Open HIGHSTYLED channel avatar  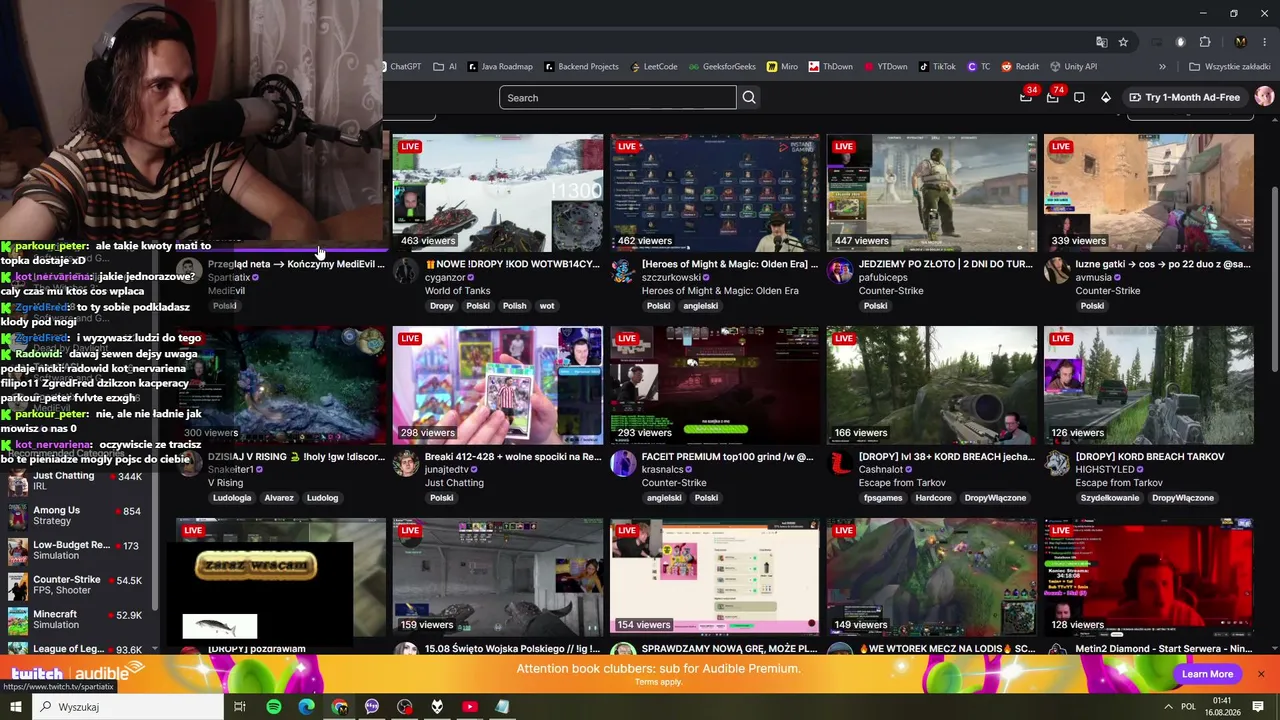(x=1057, y=463)
